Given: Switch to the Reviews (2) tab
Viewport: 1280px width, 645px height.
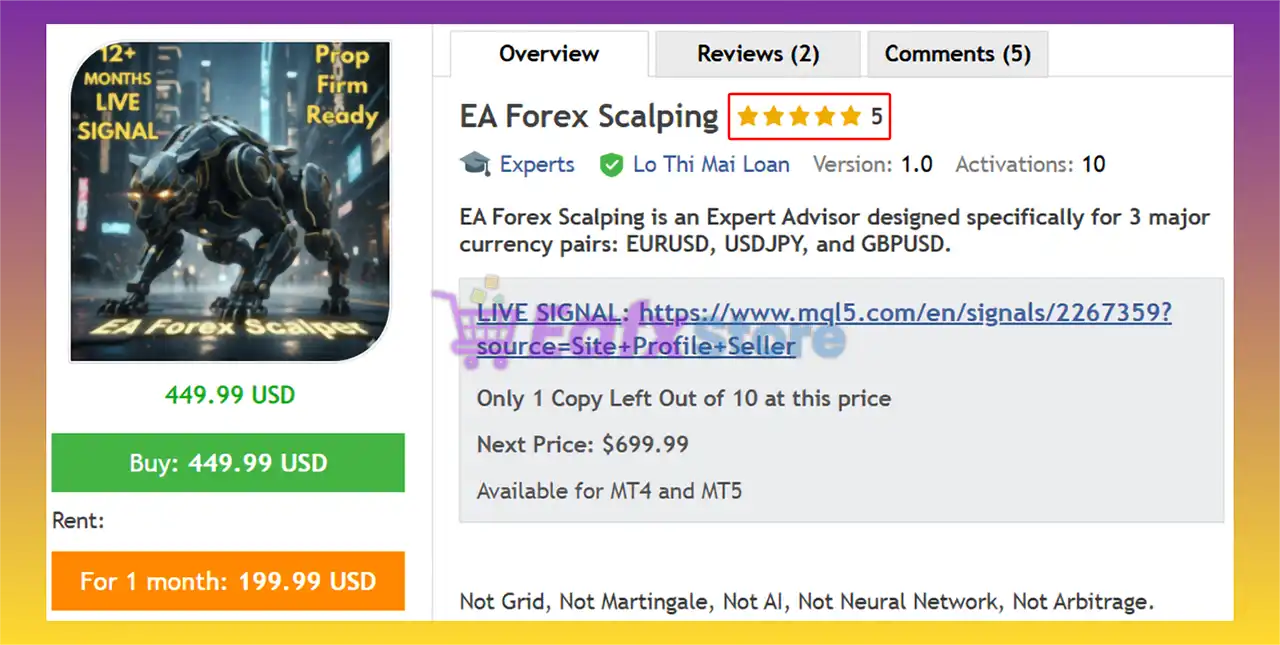Looking at the screenshot, I should (x=758, y=54).
